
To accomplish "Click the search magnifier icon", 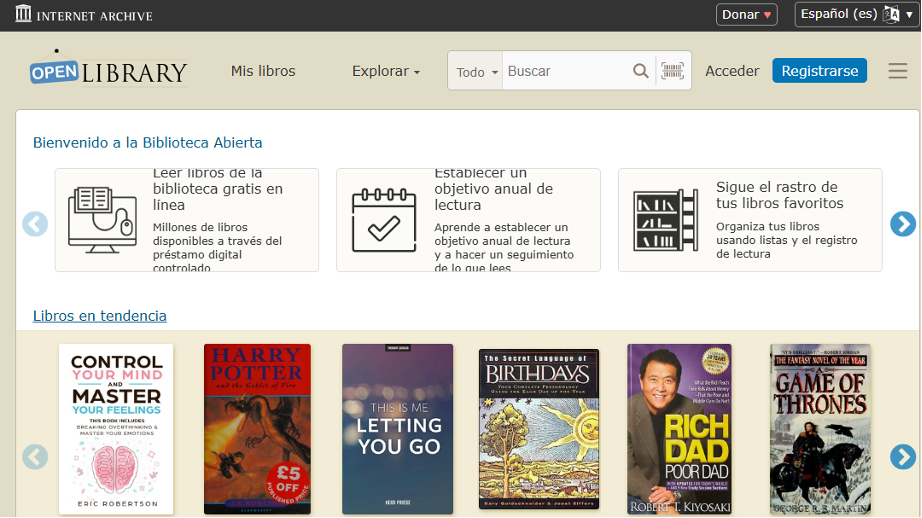I will tap(640, 71).
